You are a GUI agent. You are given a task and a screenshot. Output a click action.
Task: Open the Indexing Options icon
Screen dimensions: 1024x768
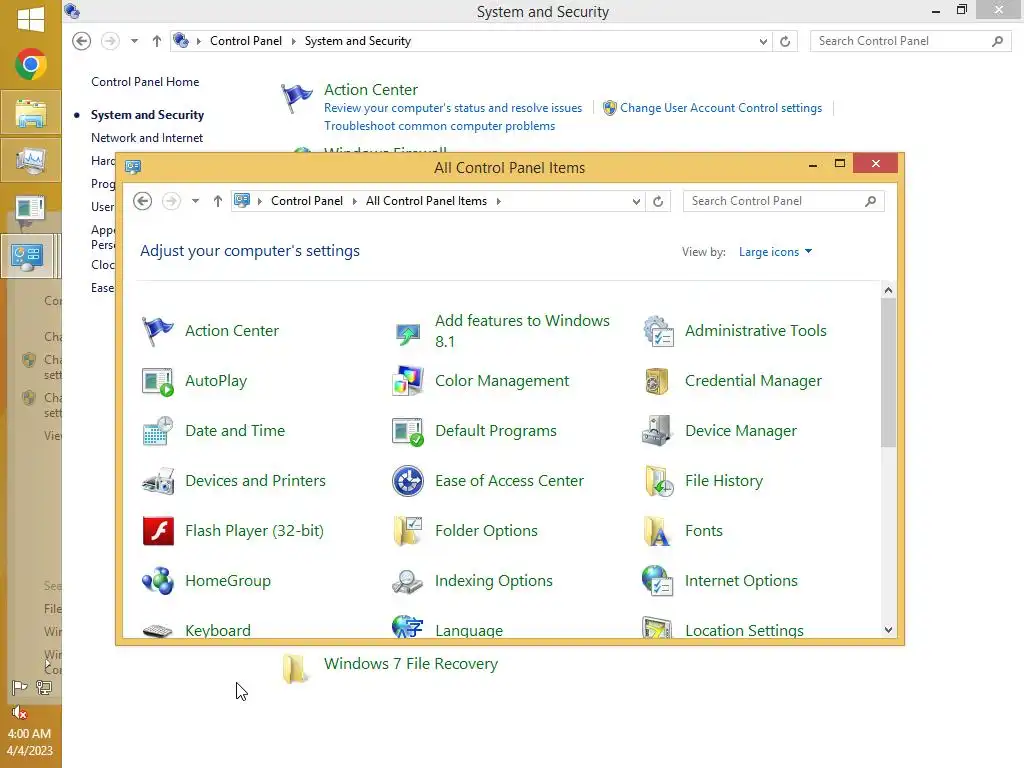point(408,581)
